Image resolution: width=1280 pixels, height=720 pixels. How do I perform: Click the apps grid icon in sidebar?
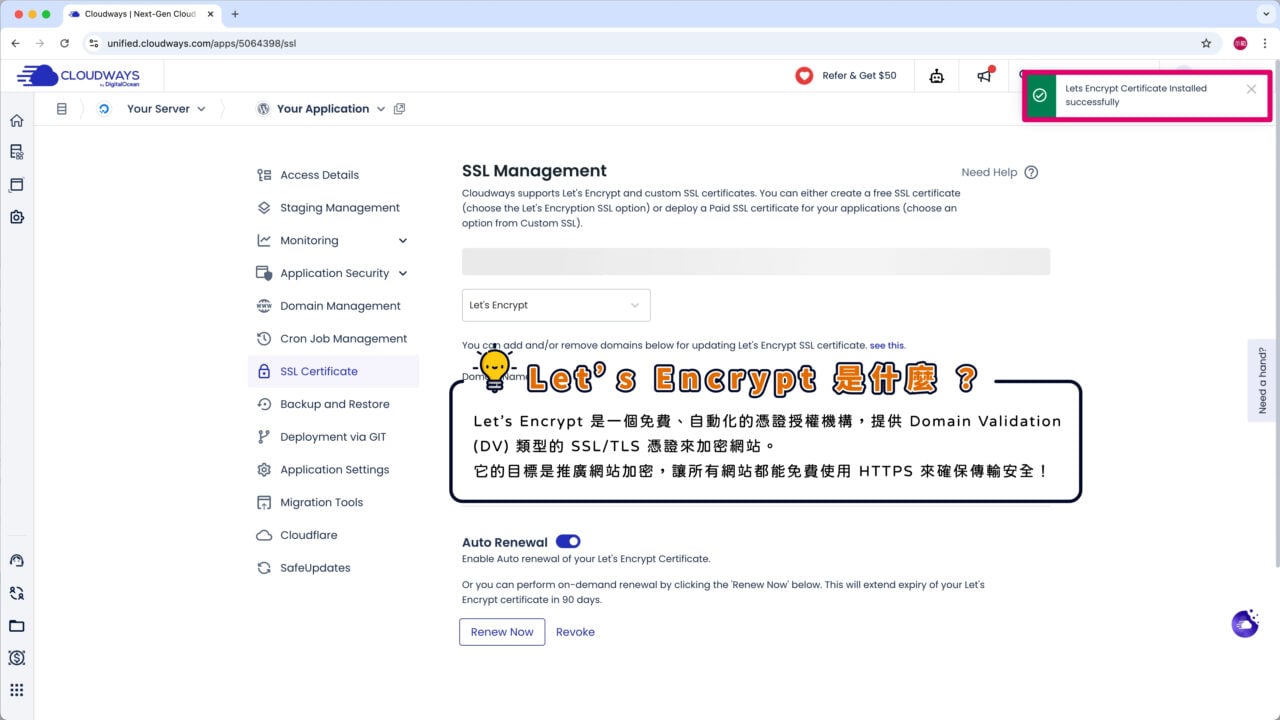coord(16,690)
